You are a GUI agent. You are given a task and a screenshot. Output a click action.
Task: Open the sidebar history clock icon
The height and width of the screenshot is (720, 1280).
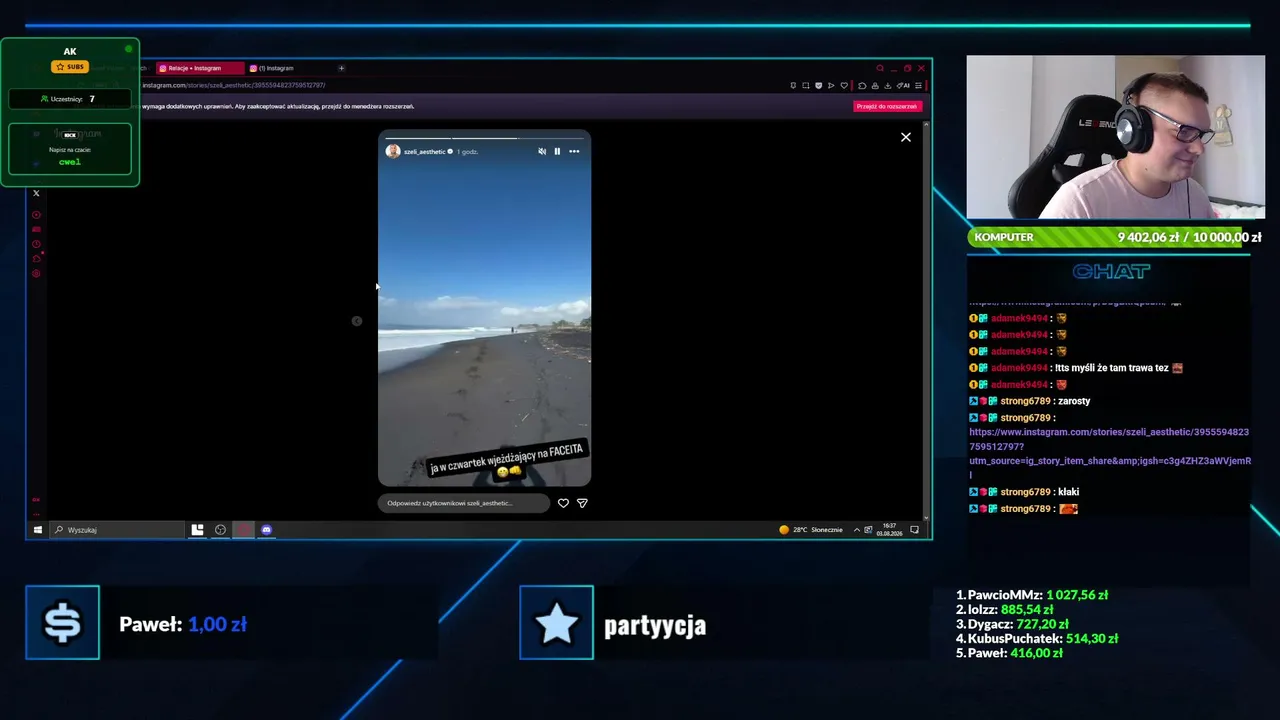[36, 244]
